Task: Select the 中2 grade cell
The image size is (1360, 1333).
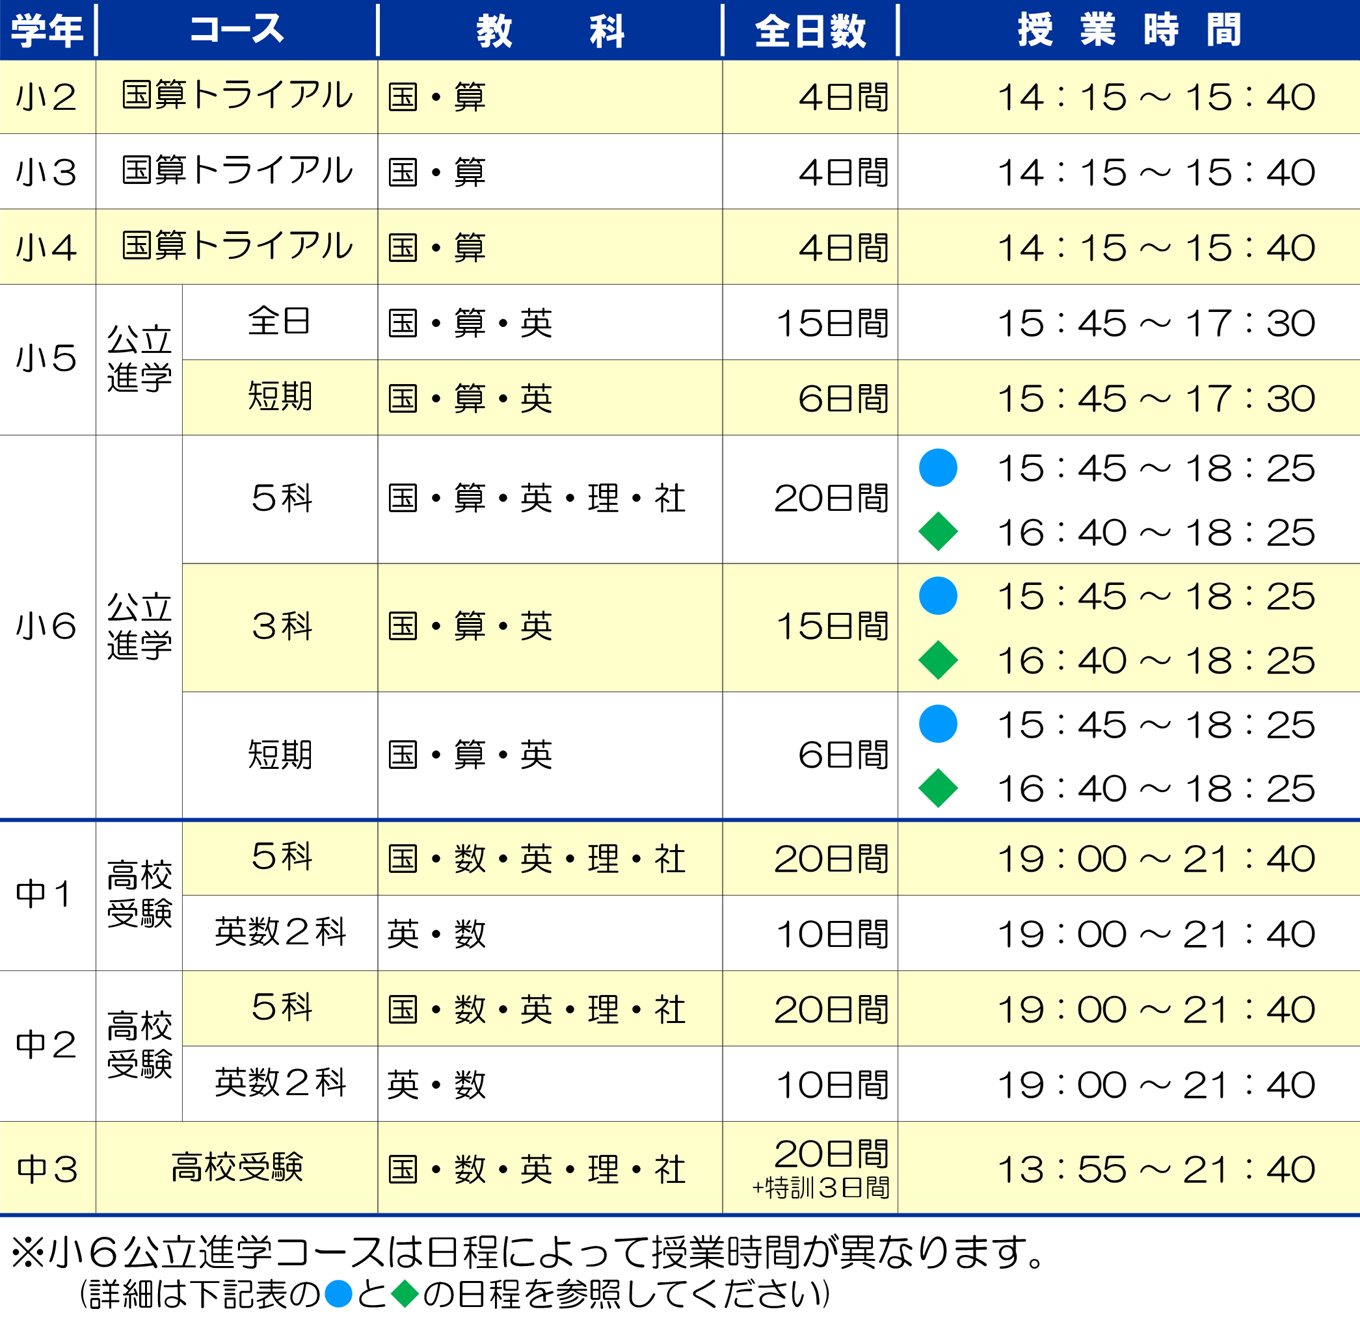Action: 47,1046
